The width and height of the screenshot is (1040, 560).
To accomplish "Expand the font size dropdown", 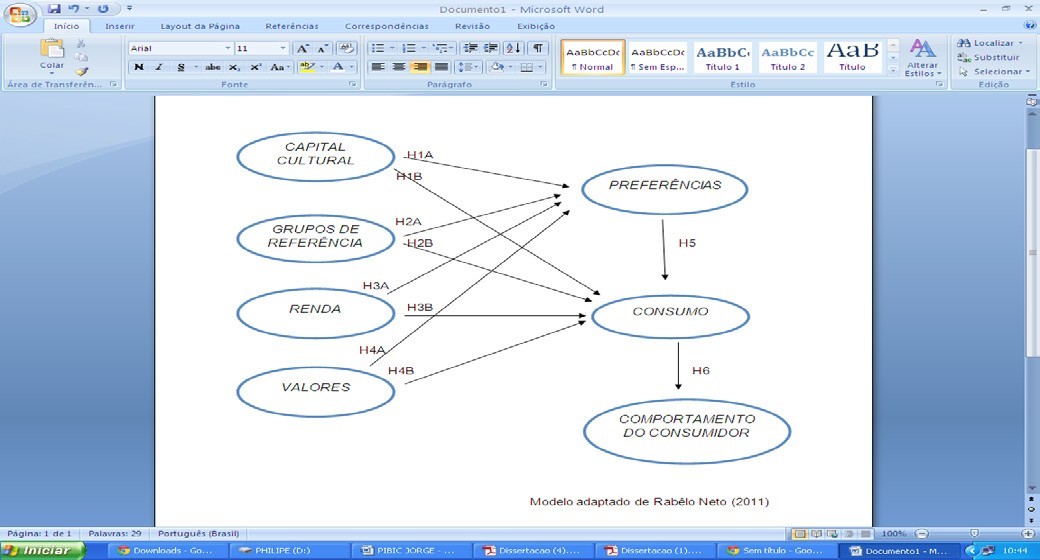I will [283, 48].
